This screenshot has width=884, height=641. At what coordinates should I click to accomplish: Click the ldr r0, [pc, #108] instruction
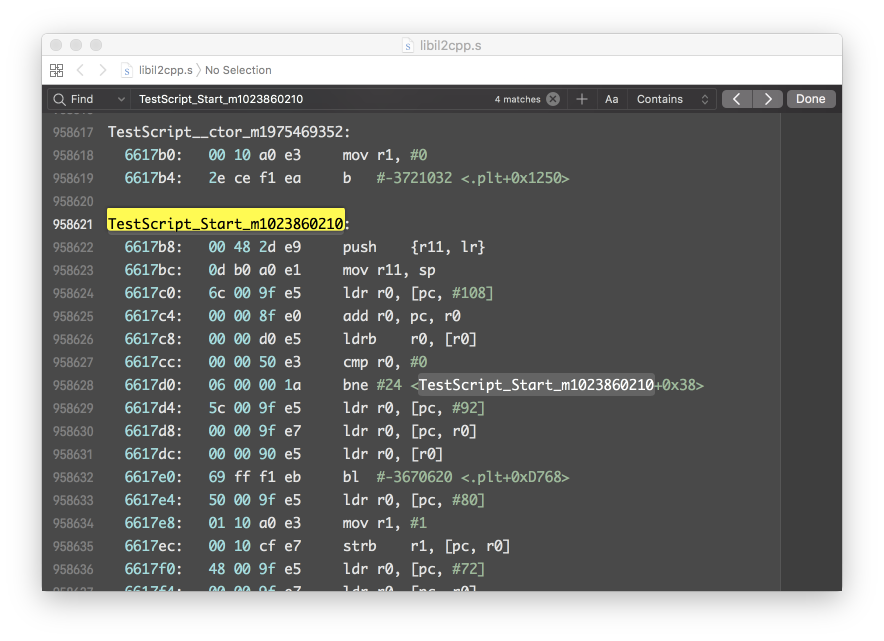click(418, 293)
